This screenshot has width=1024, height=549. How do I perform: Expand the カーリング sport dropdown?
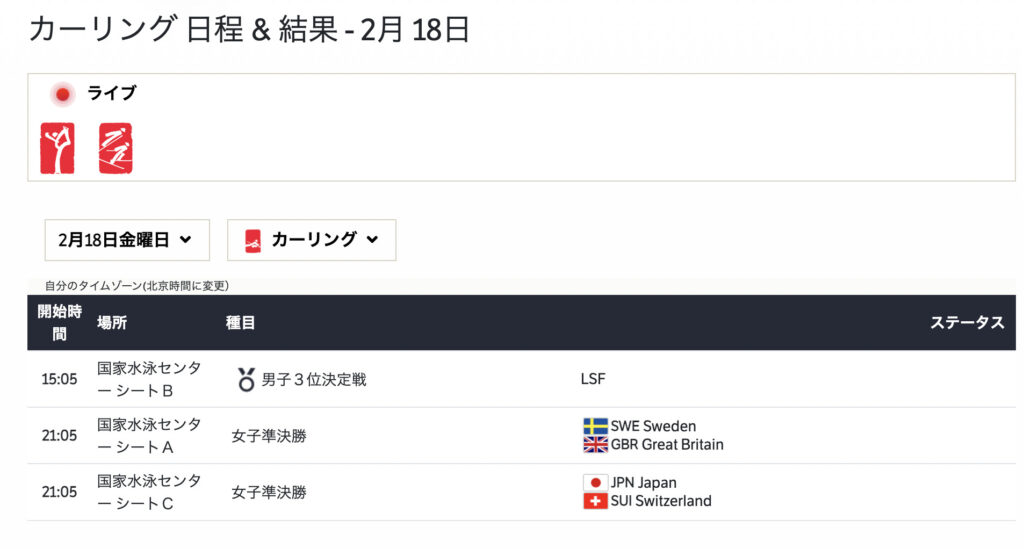point(312,240)
